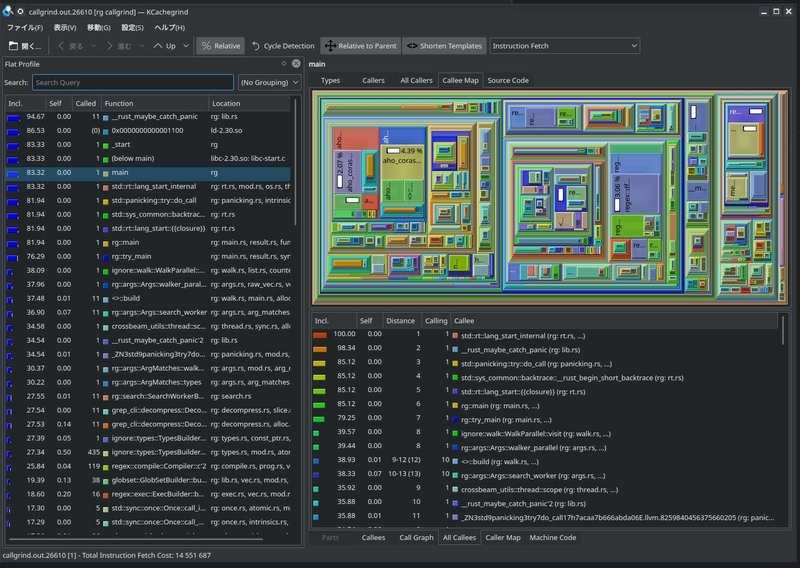The width and height of the screenshot is (800, 568).
Task: Expand the Back button history arrow
Action: click(x=93, y=46)
